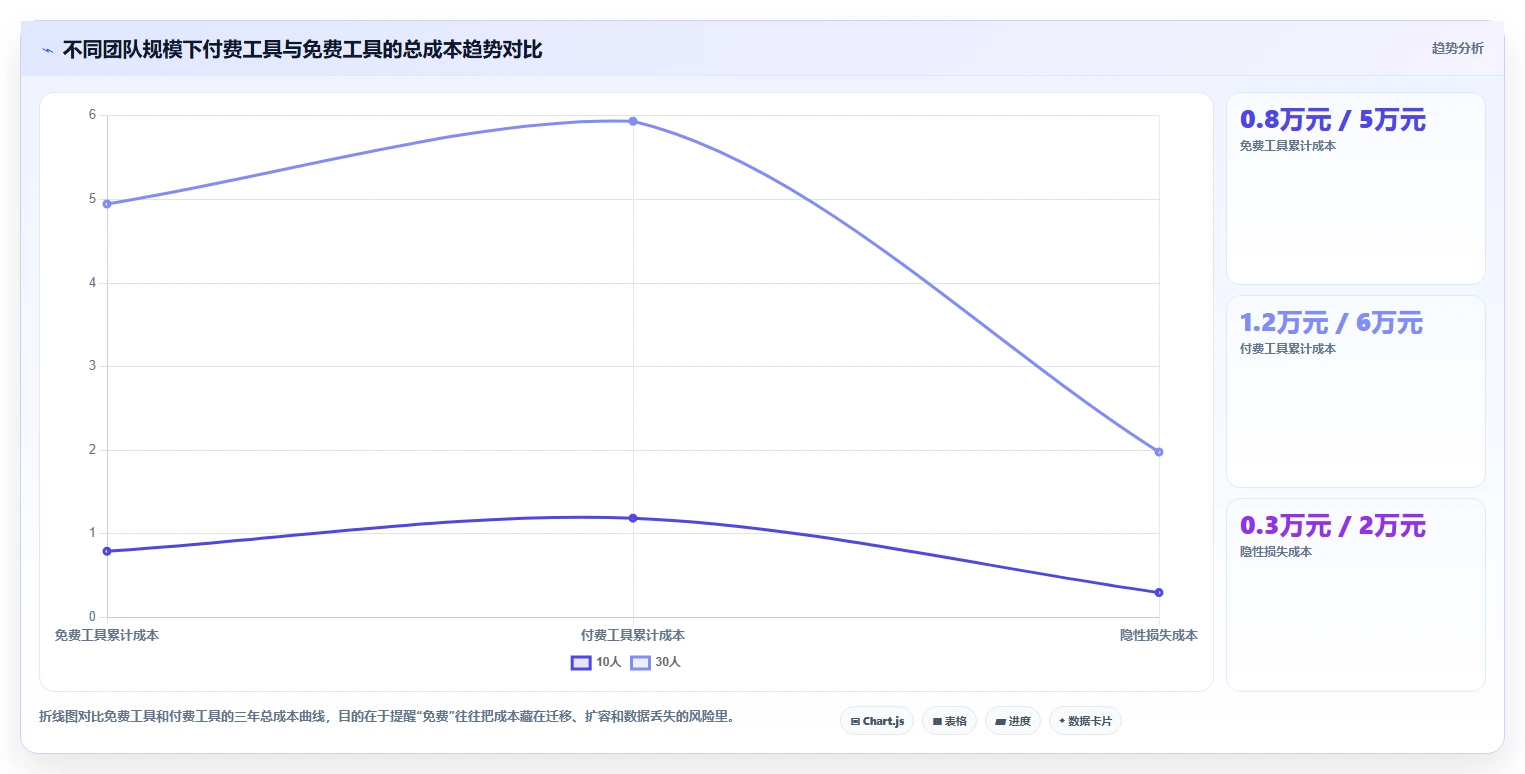Viewport: 1525px width, 774px height.
Task: Click the 数据卡片 tag button
Action: [1085, 721]
